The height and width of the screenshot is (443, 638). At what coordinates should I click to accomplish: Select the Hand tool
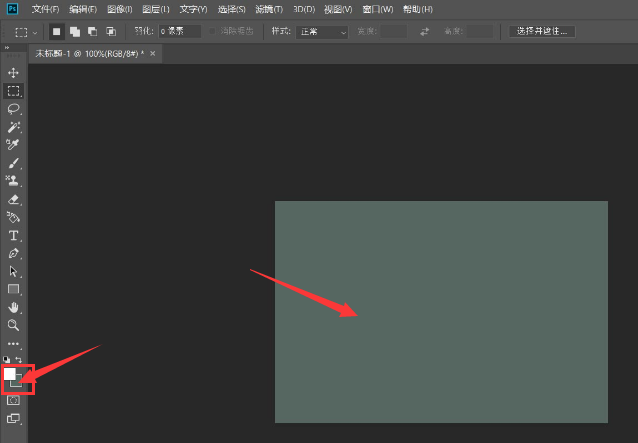(14, 307)
